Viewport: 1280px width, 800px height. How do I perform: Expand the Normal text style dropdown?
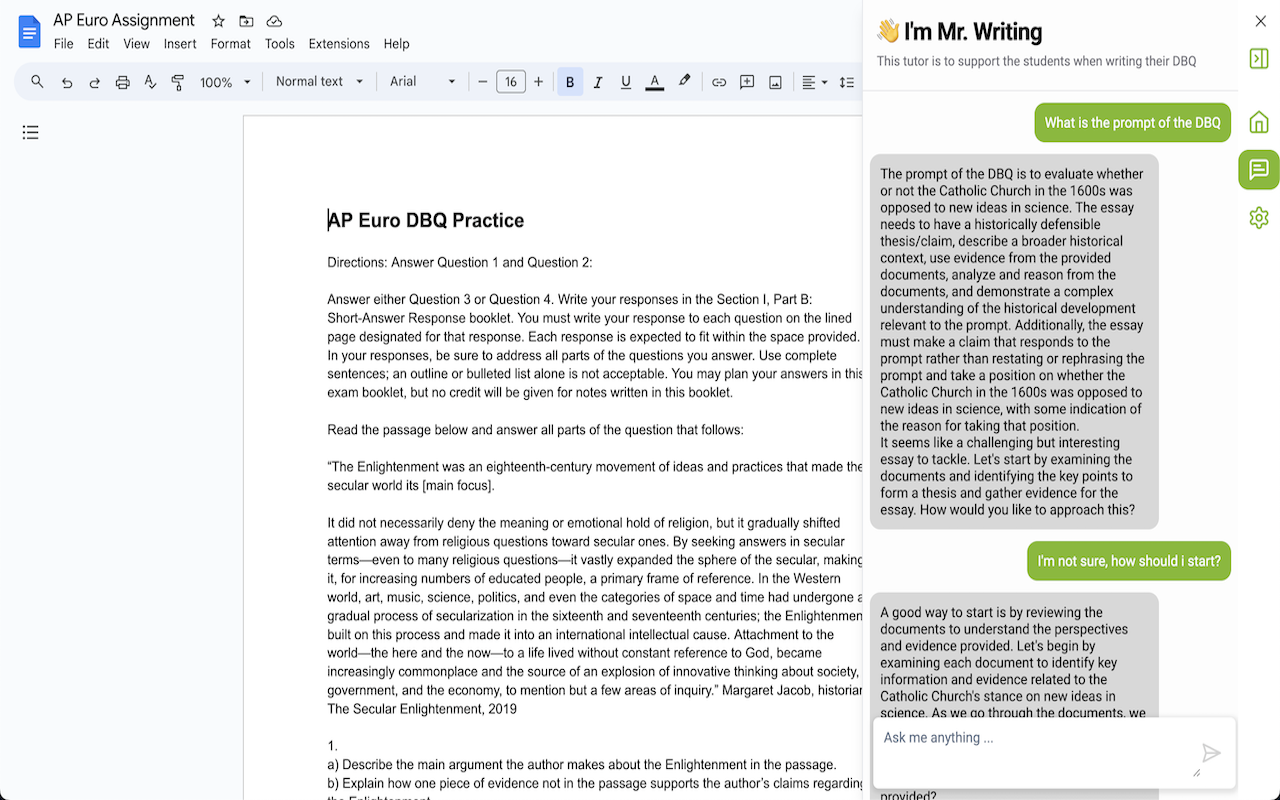[x=319, y=82]
